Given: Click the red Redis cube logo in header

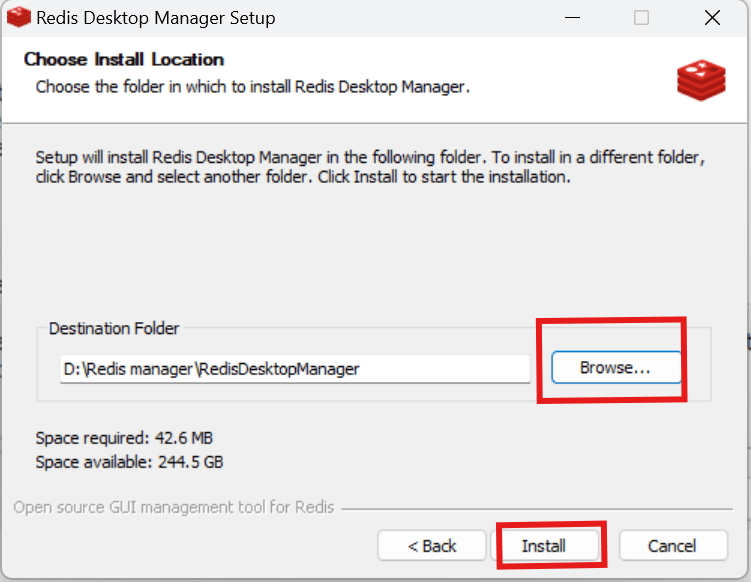Looking at the screenshot, I should [x=701, y=80].
